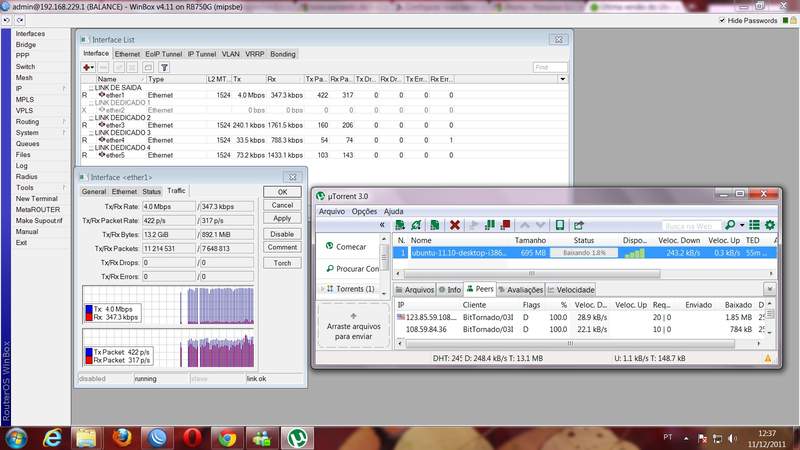Open Firefox from the taskbar
The width and height of the screenshot is (800, 450).
(x=122, y=436)
